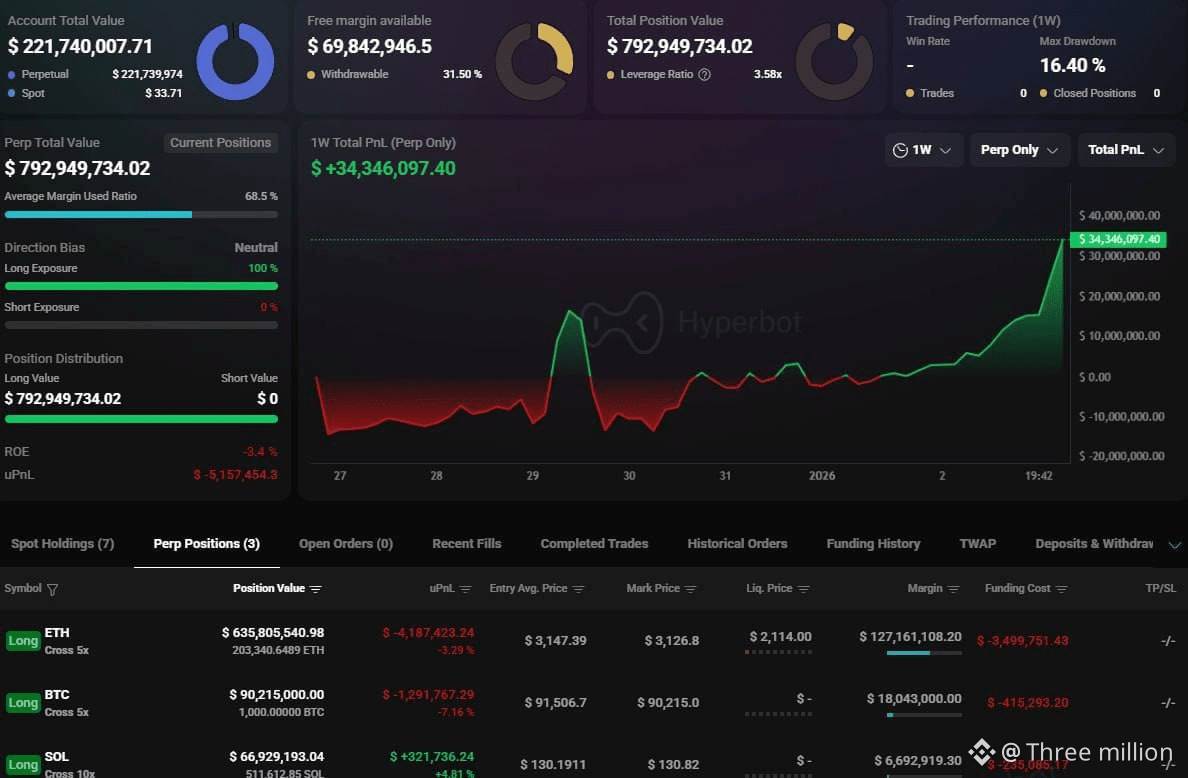
Task: Click the Leverage Ratio help icon
Action: point(705,74)
